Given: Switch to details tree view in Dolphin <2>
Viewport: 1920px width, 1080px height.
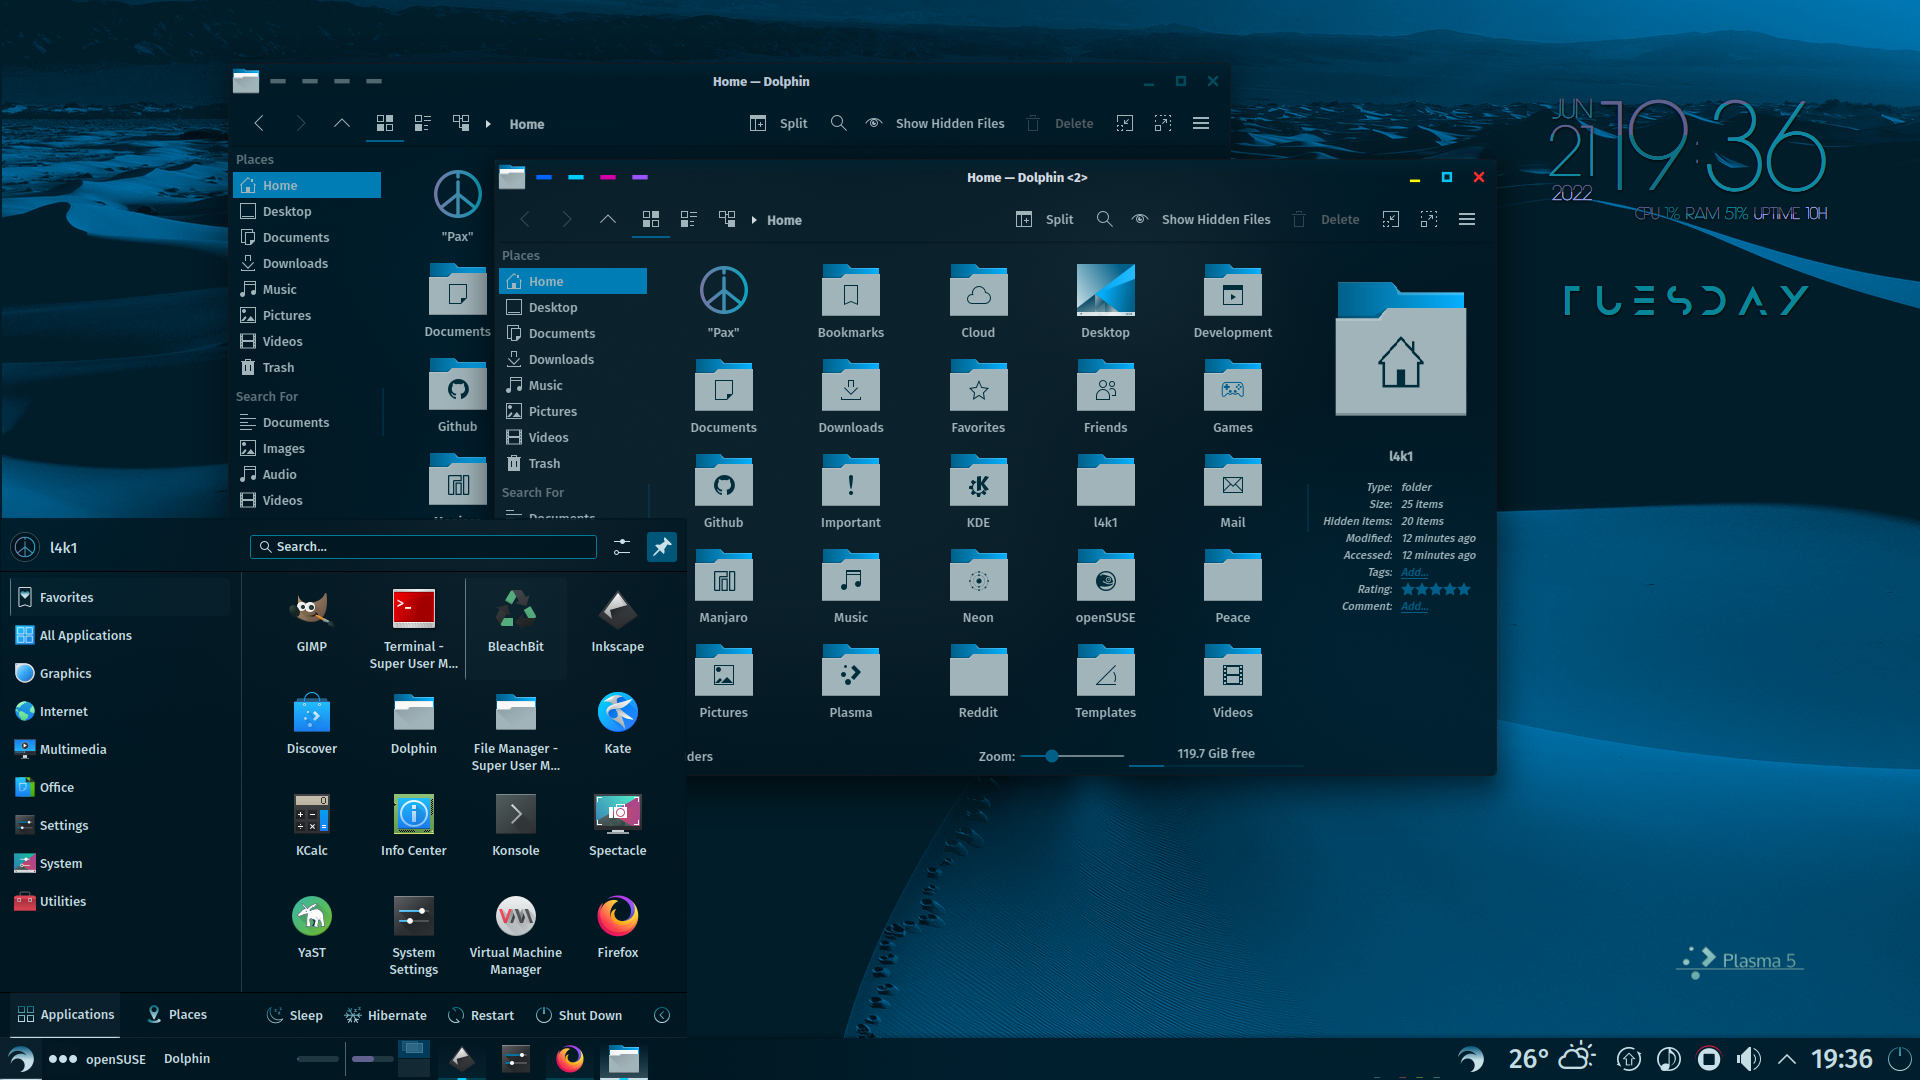Looking at the screenshot, I should click(727, 219).
